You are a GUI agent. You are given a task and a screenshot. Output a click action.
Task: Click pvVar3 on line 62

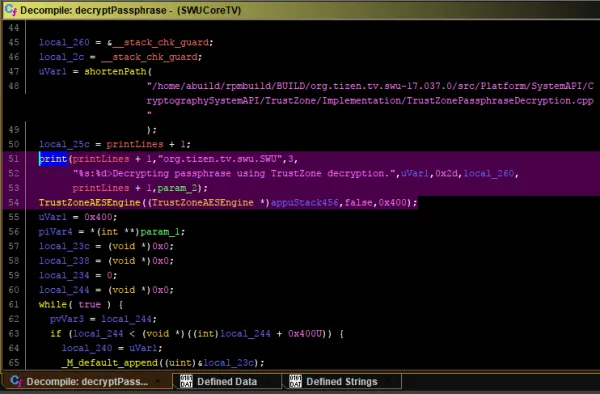pos(67,319)
